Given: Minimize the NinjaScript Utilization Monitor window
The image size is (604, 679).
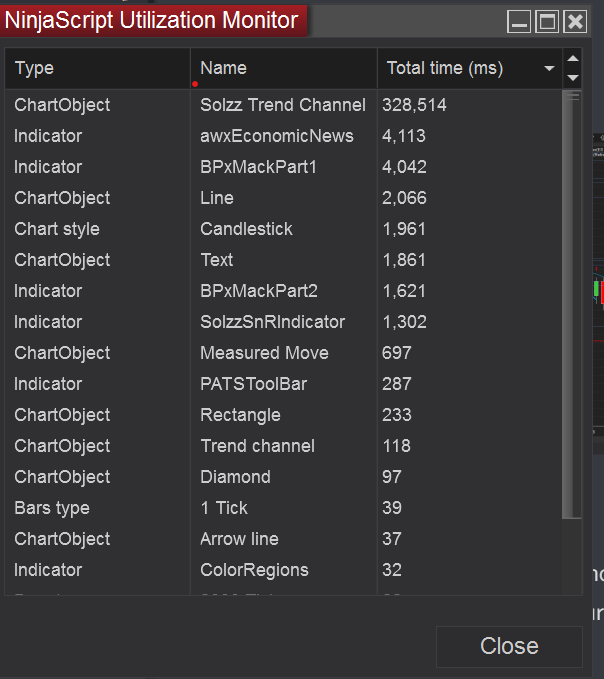Looking at the screenshot, I should point(519,22).
